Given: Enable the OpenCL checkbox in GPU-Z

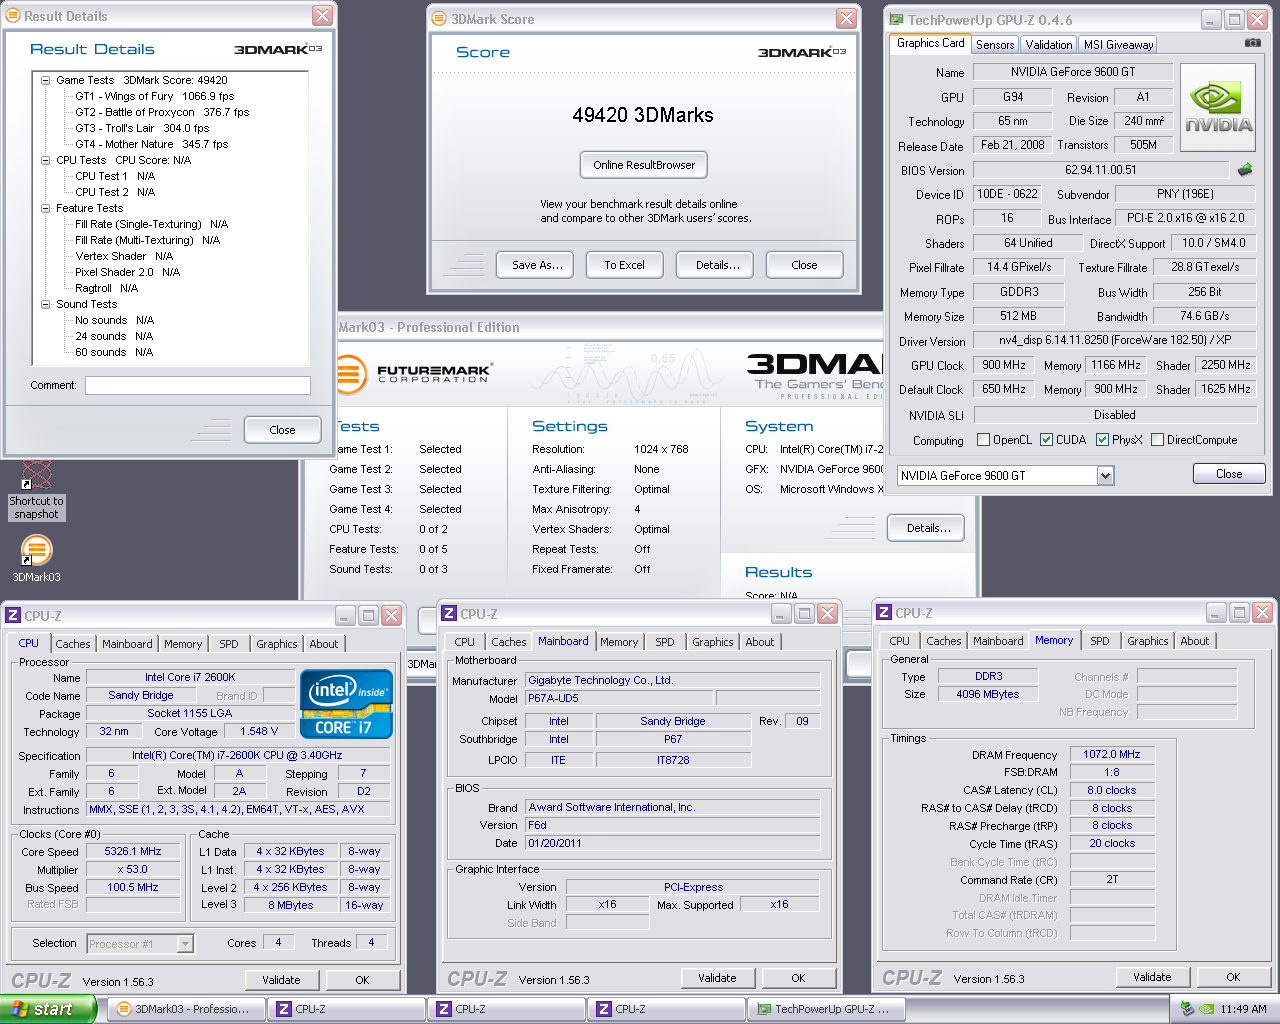Looking at the screenshot, I should [983, 440].
